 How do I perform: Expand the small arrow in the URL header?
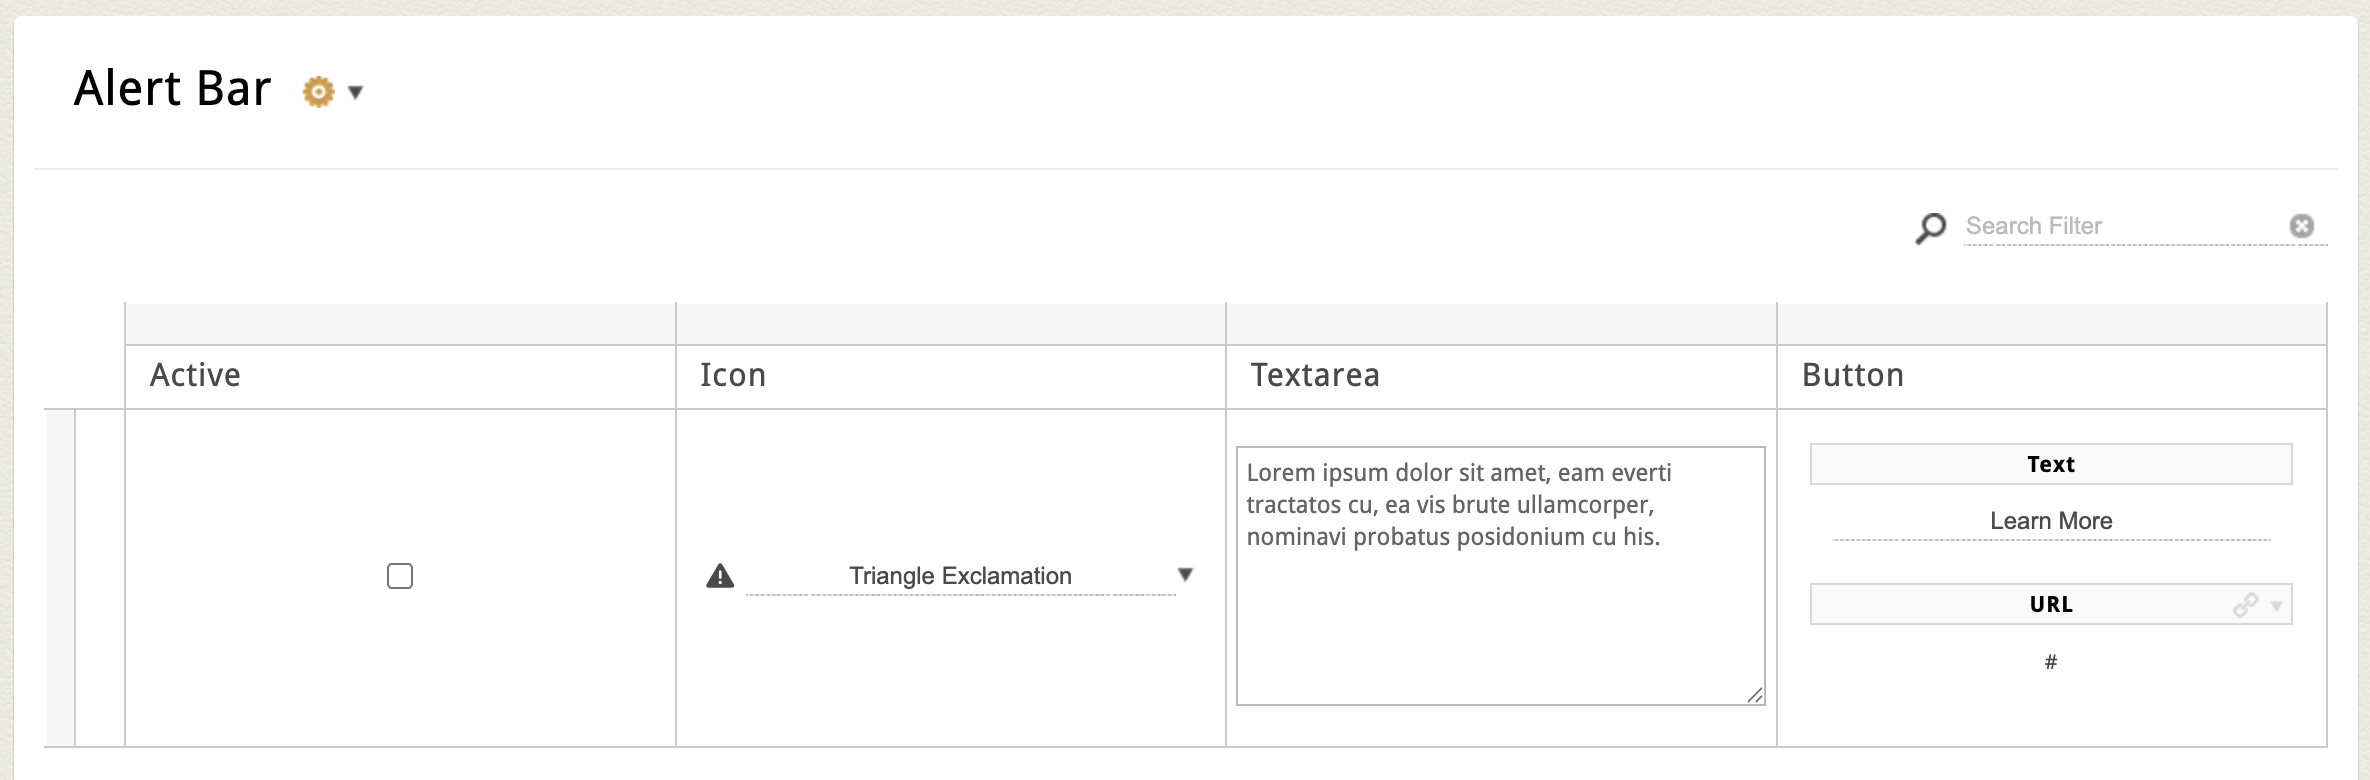click(x=2277, y=606)
